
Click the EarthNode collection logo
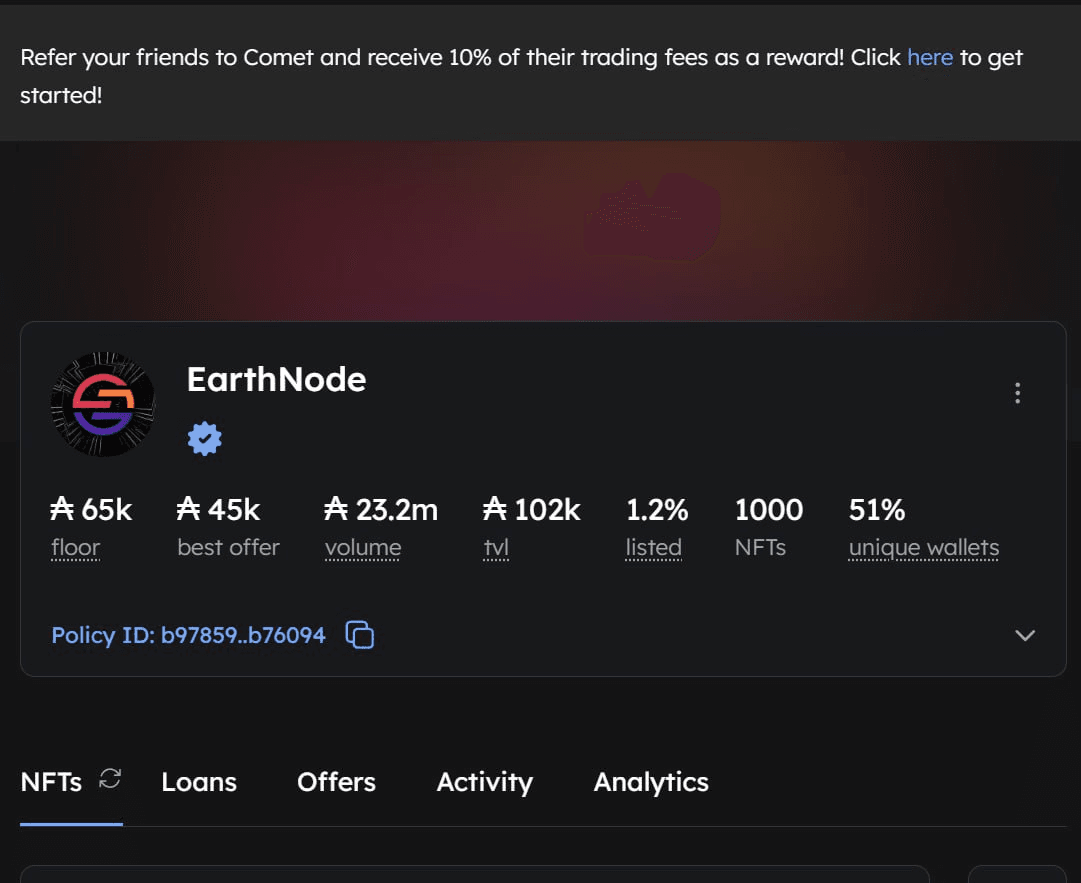pos(103,404)
